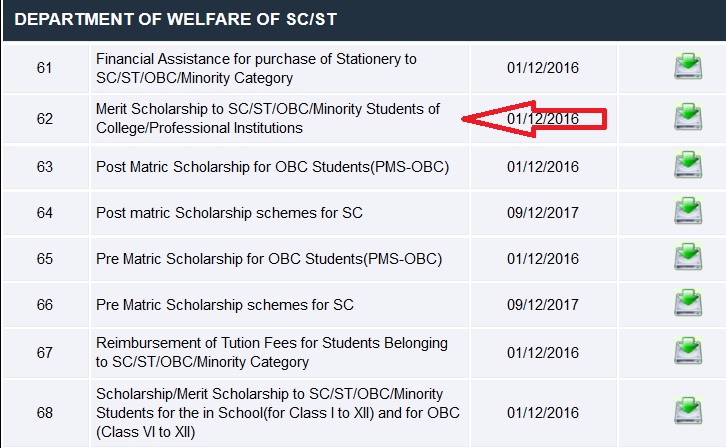Image resolution: width=726 pixels, height=448 pixels.
Task: Open Pre Matric Scholarship schemes for SC
Action: (225, 304)
